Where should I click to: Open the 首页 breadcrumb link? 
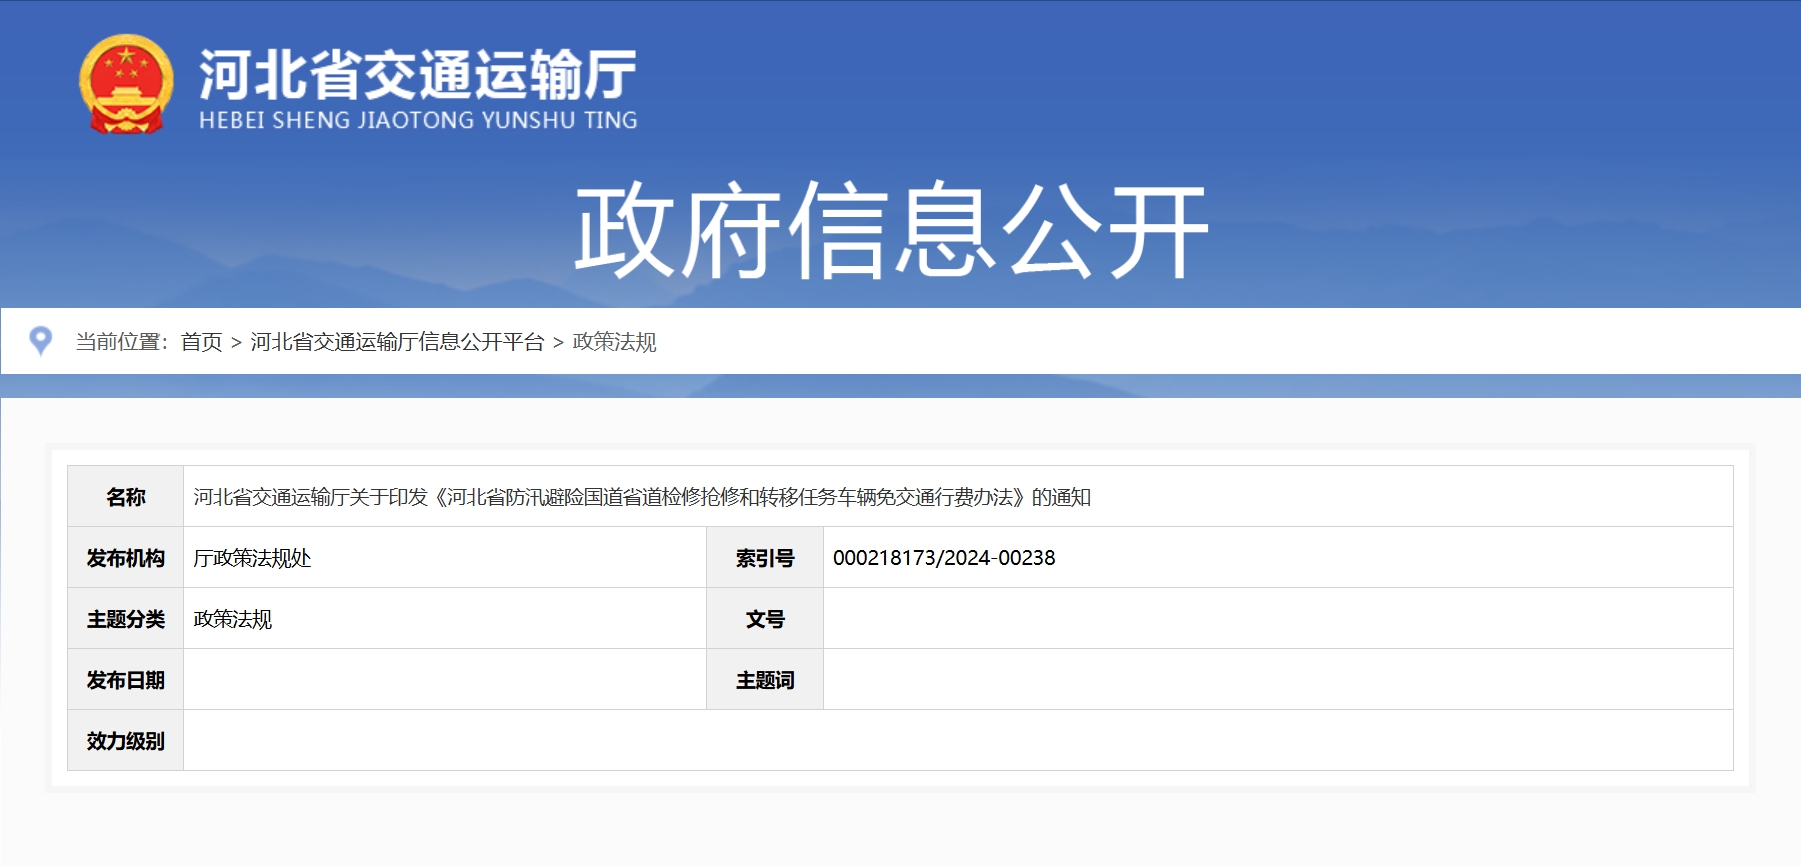201,342
